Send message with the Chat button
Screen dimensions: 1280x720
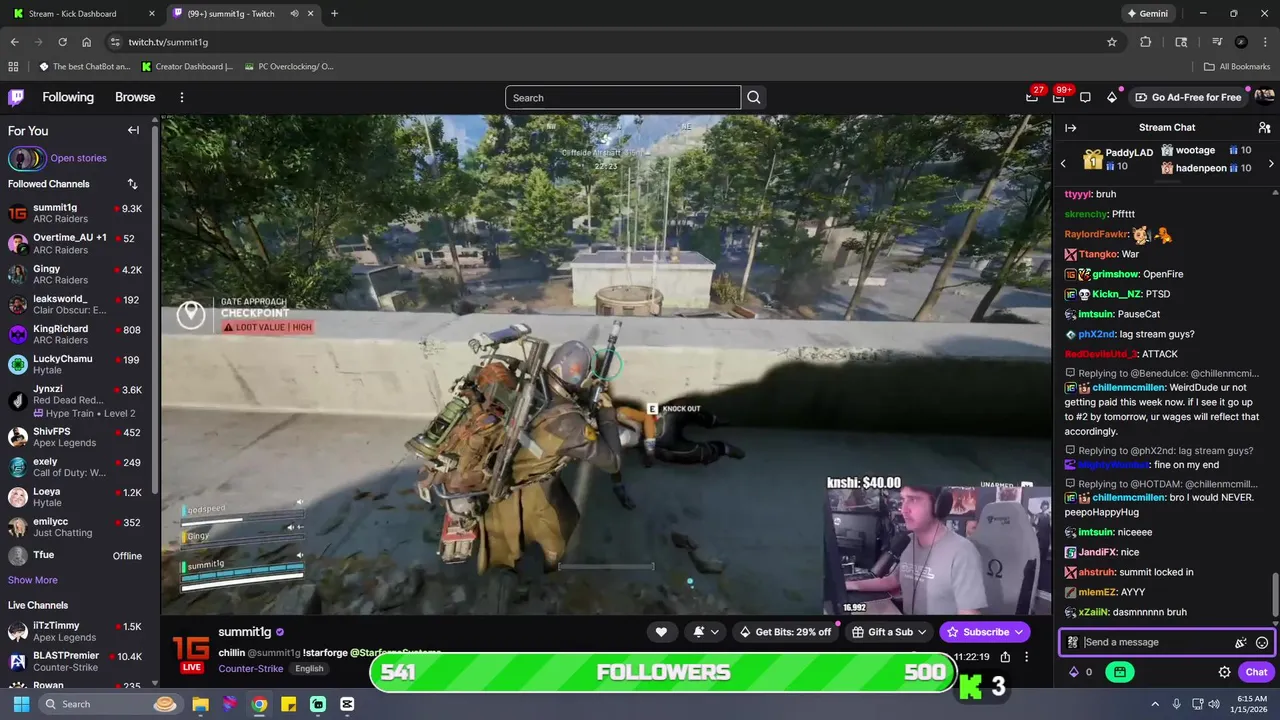[x=1256, y=672]
